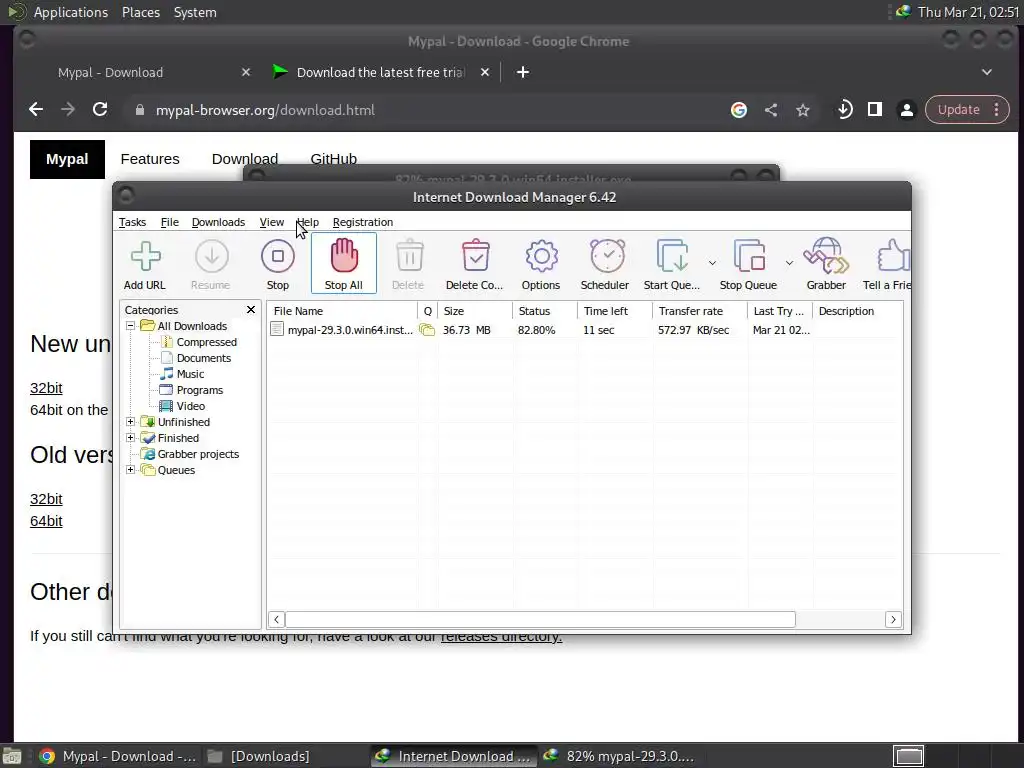Screen dimensions: 1024x768
Task: Close the Categories panel
Action: click(251, 310)
